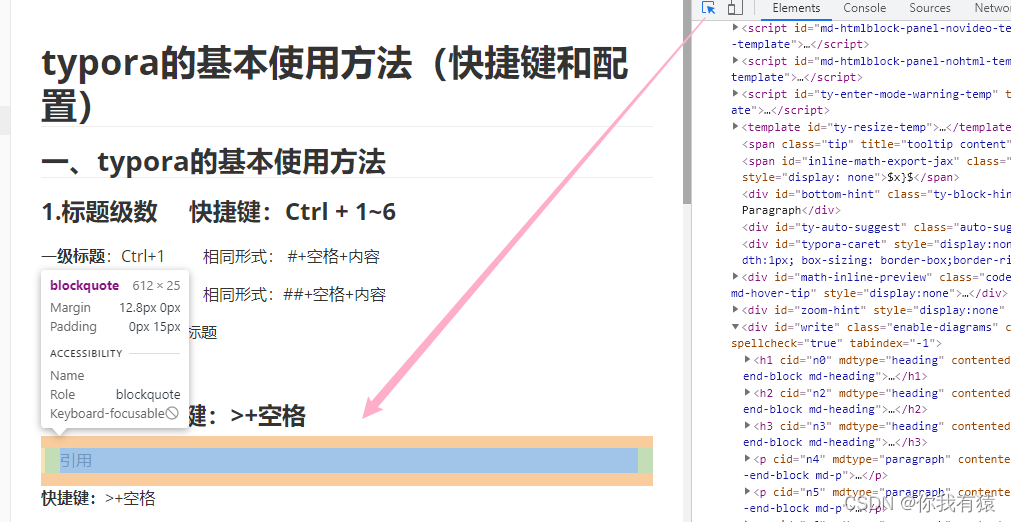Click the bottom '快捷键：>+空格' paragraph
1011x522 pixels.
click(x=98, y=498)
